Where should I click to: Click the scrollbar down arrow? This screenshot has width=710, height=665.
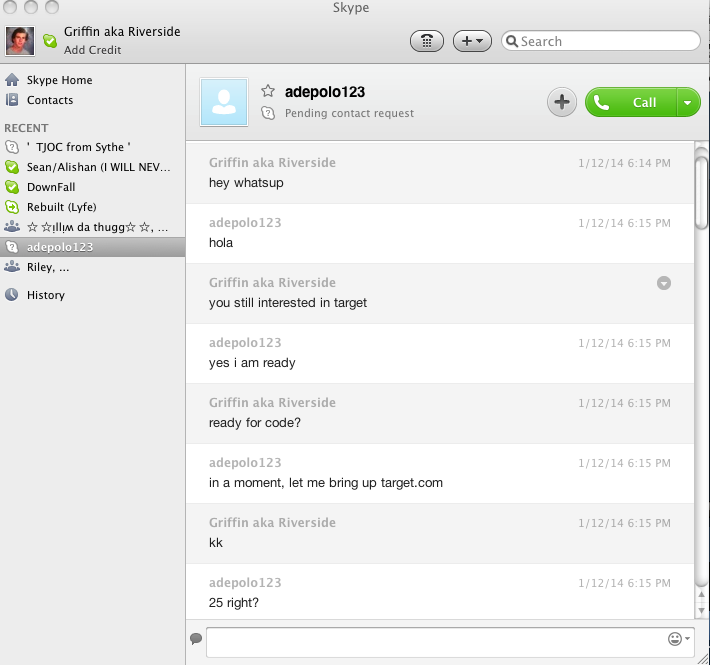click(x=701, y=611)
